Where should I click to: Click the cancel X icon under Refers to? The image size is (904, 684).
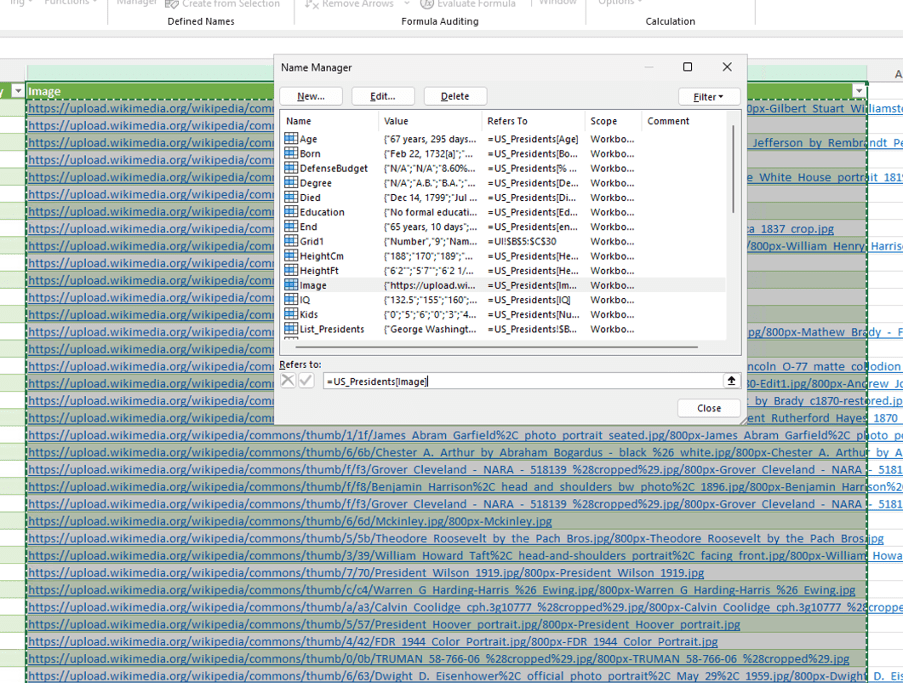click(x=288, y=381)
